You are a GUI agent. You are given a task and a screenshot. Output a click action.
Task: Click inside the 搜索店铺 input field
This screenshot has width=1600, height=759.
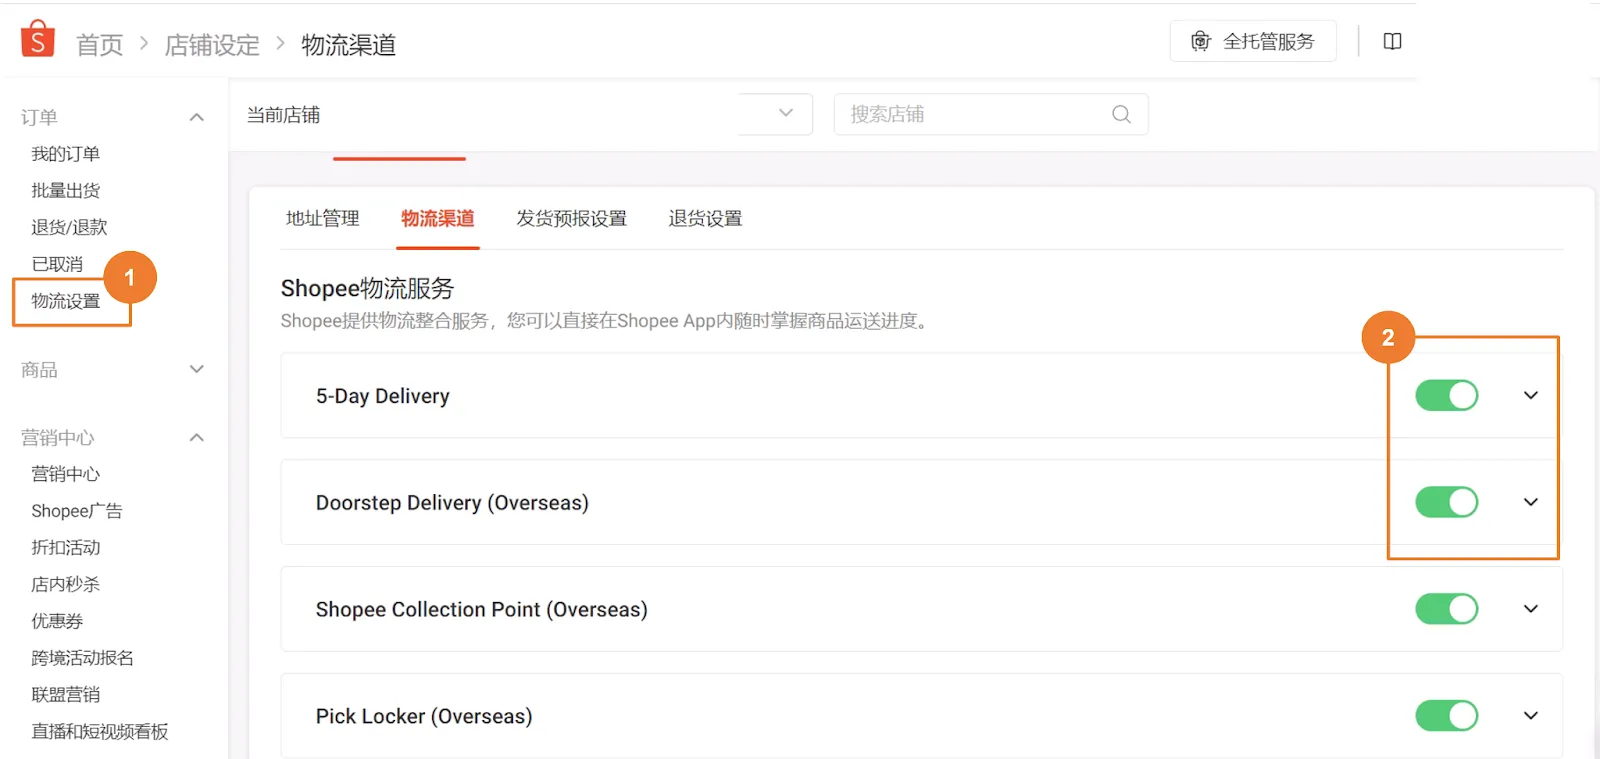[x=960, y=114]
